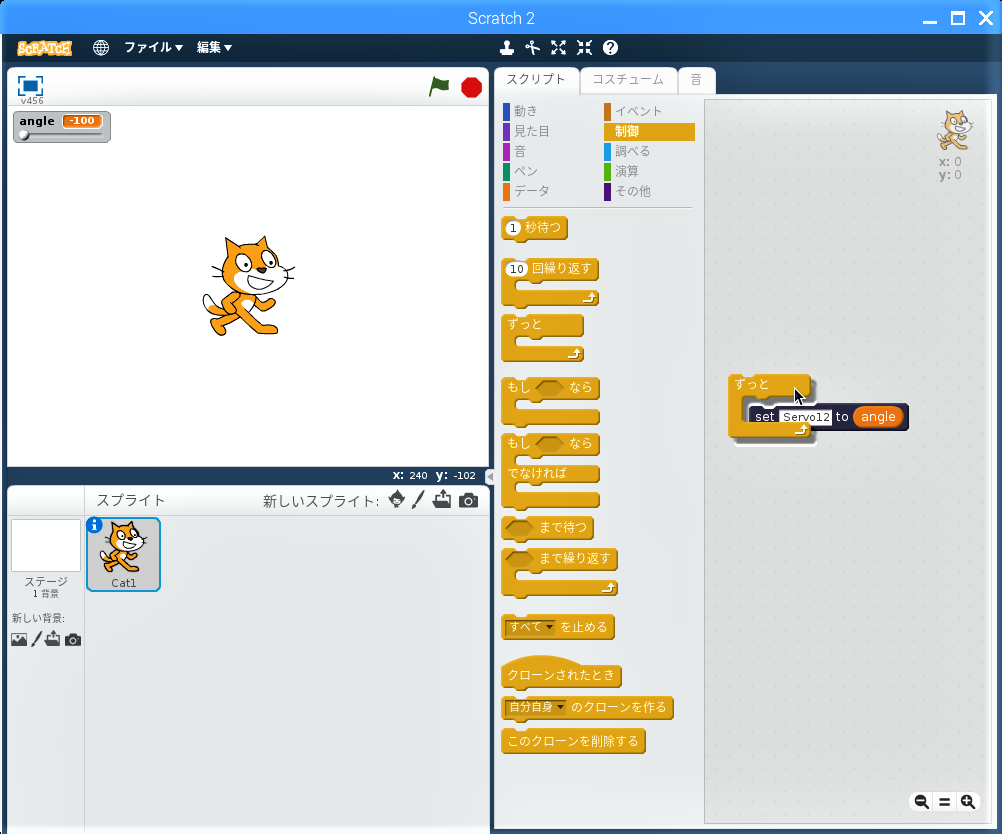Click the ずっと block in palette
Image resolution: width=1002 pixels, height=834 pixels.
point(542,325)
